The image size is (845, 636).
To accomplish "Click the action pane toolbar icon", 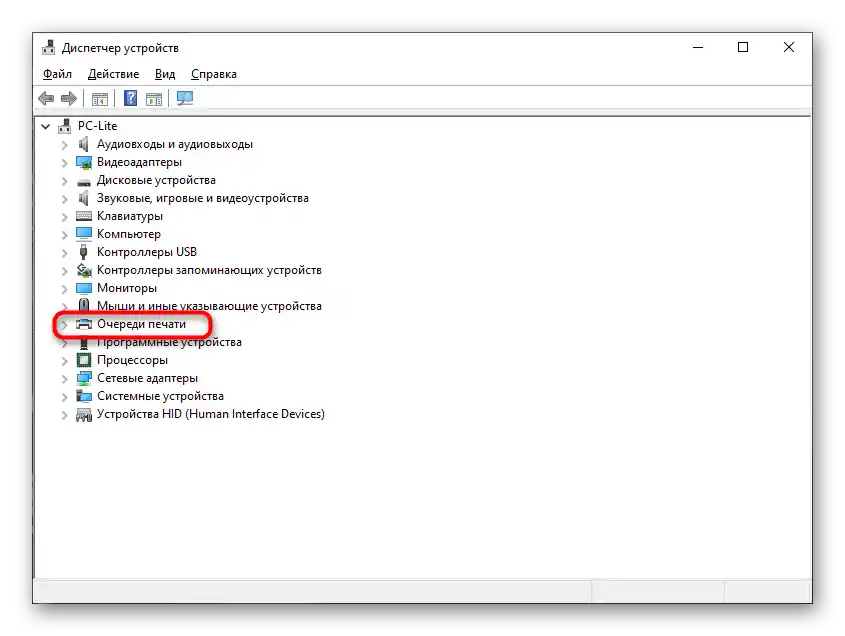I will coord(154,99).
